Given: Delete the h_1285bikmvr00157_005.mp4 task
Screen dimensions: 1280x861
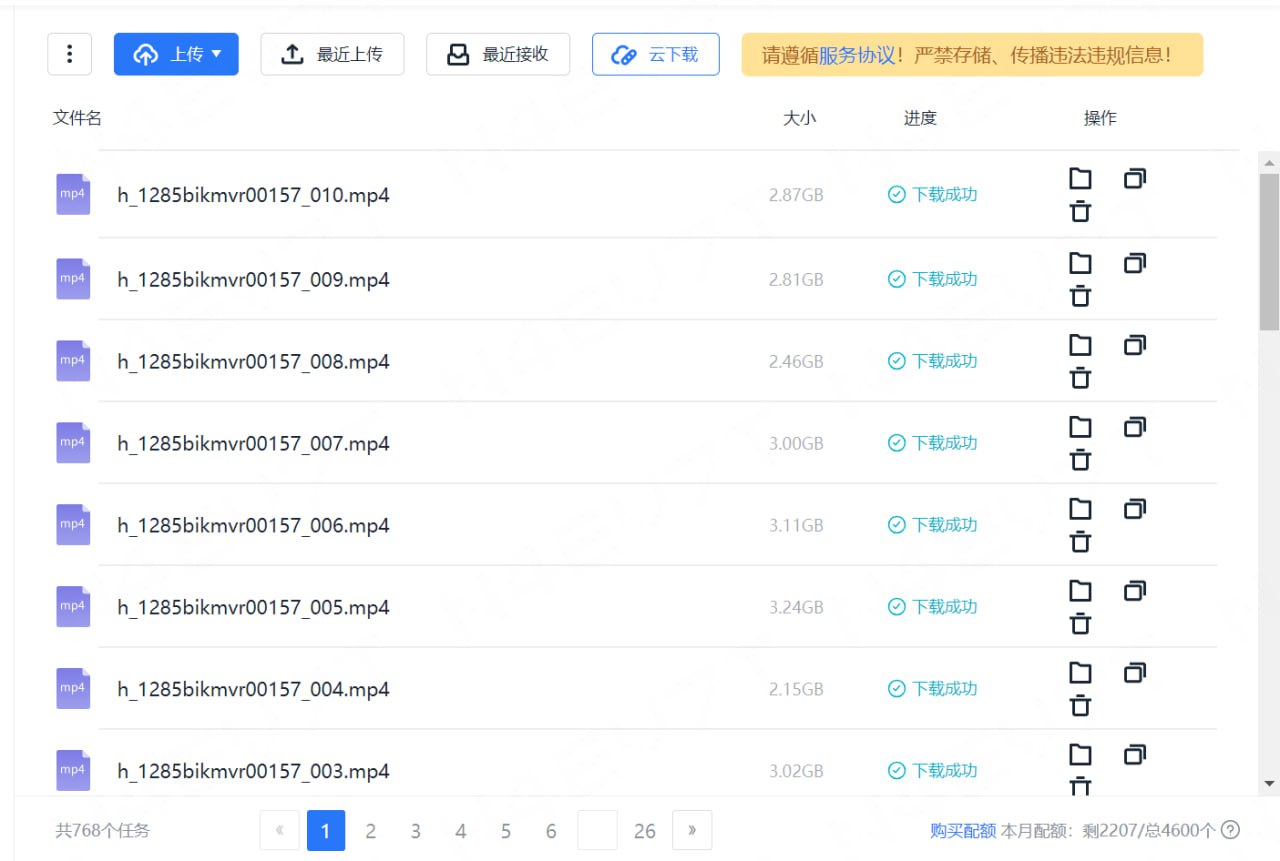Looking at the screenshot, I should click(x=1080, y=624).
